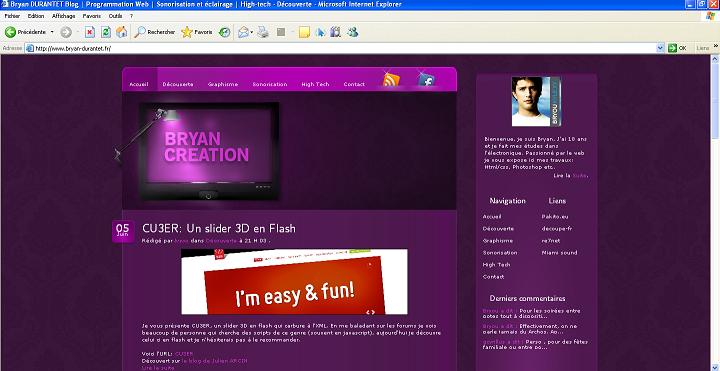Open le blog de Julien ARCIN link
Screen dimensions: 720x371
pos(214,361)
